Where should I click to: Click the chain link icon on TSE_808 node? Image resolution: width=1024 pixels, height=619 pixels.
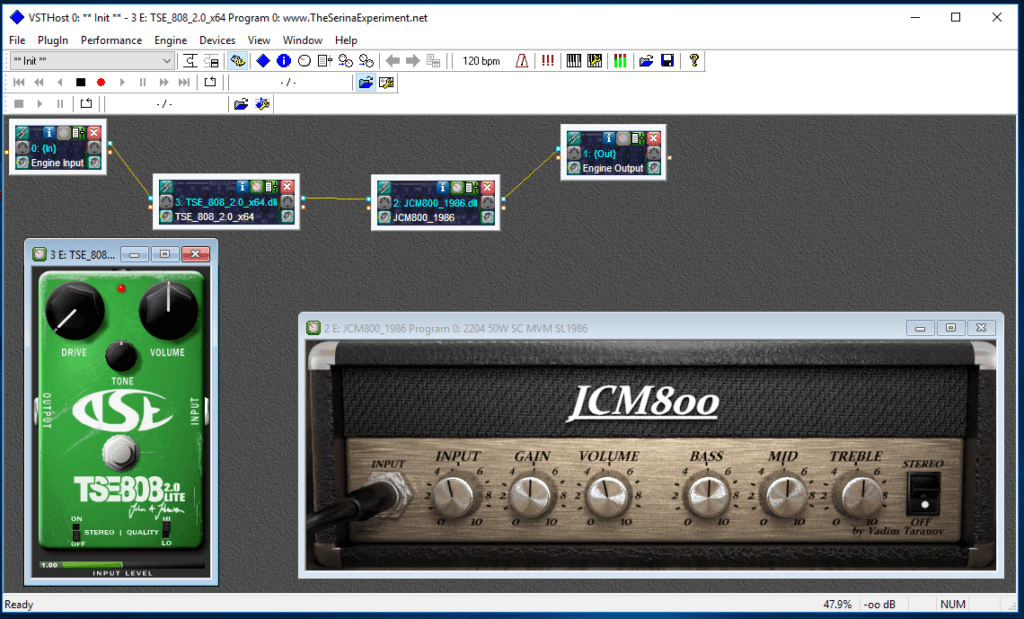click(166, 187)
